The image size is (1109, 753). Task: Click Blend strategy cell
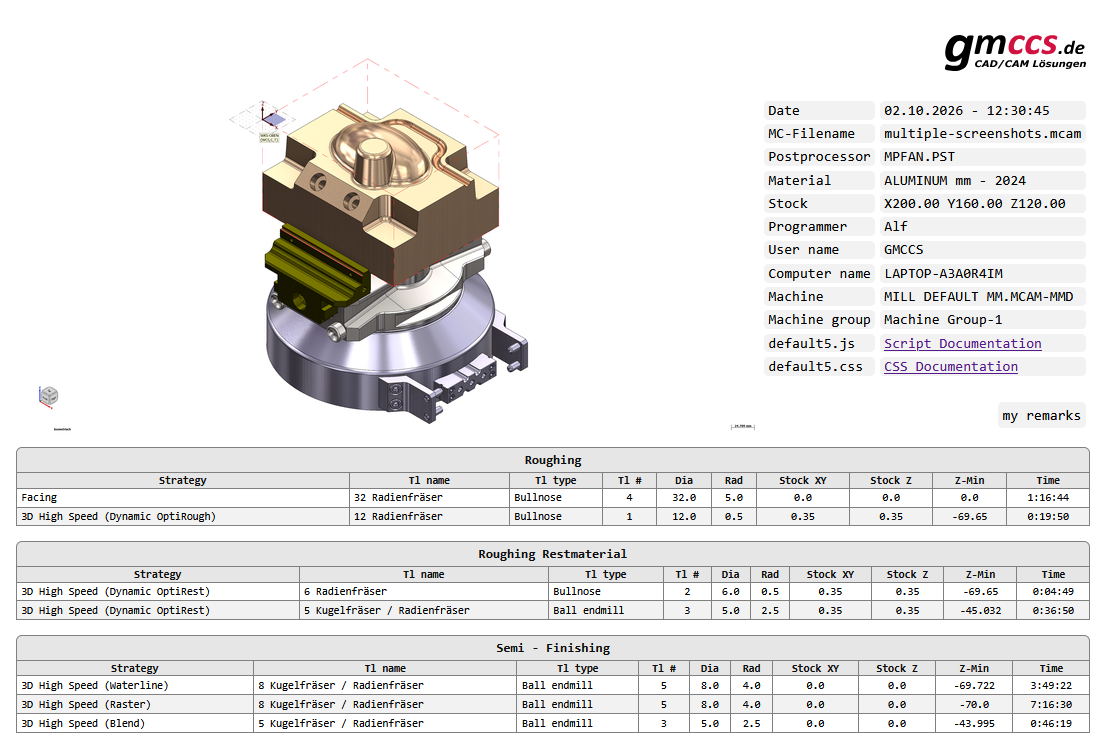(x=135, y=724)
